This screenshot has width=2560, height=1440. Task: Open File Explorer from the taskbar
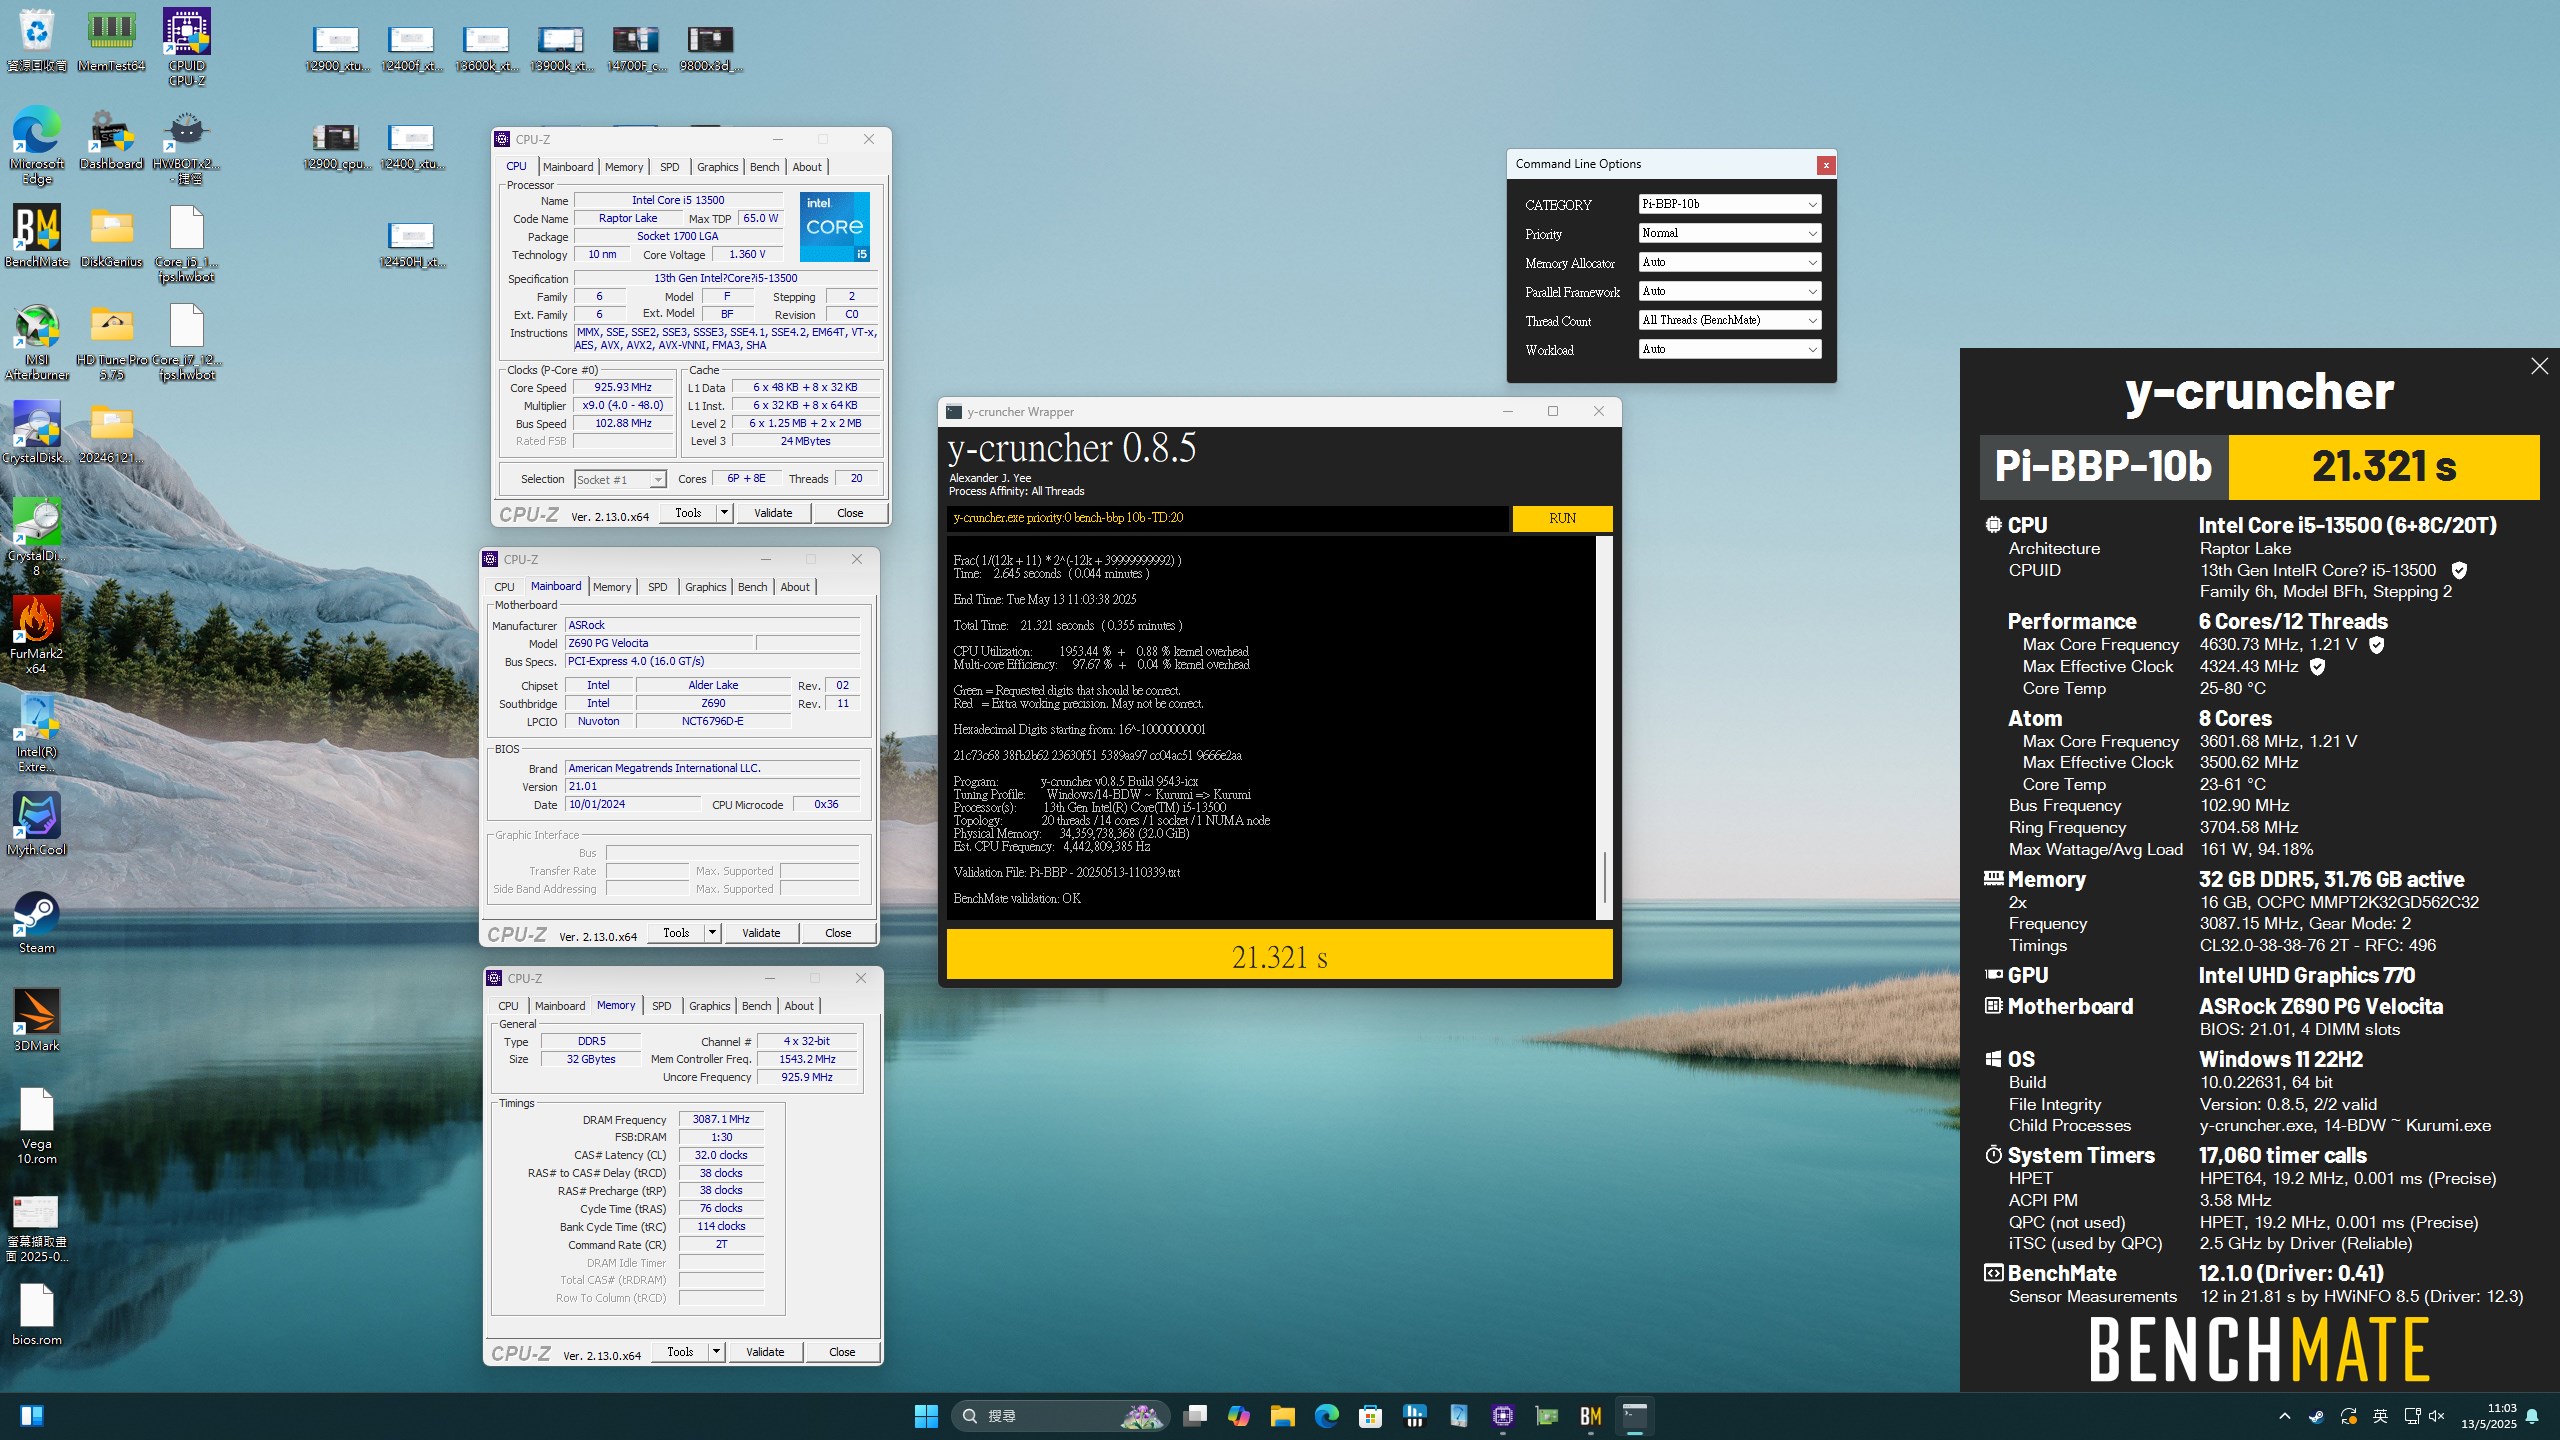1282,1416
